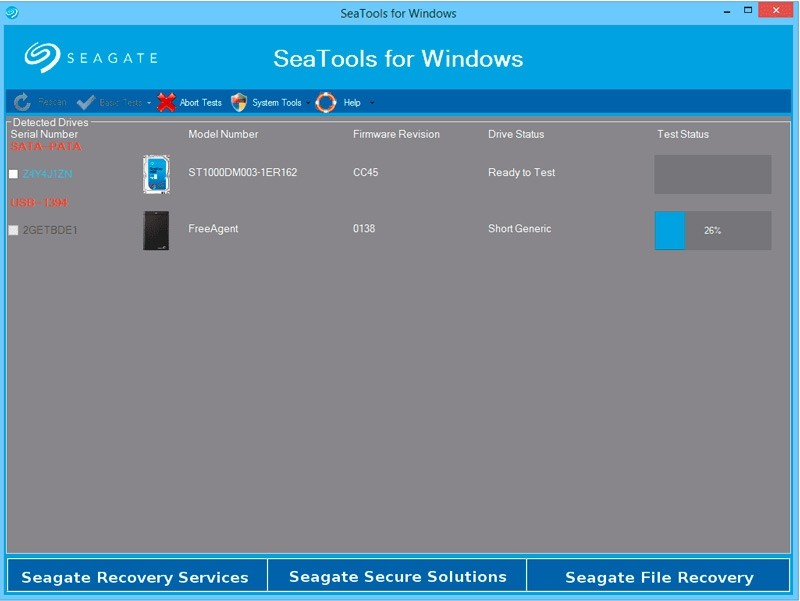Click model ST1000DM003-1ER162
Viewport: 800px width, 601px height.
point(242,172)
